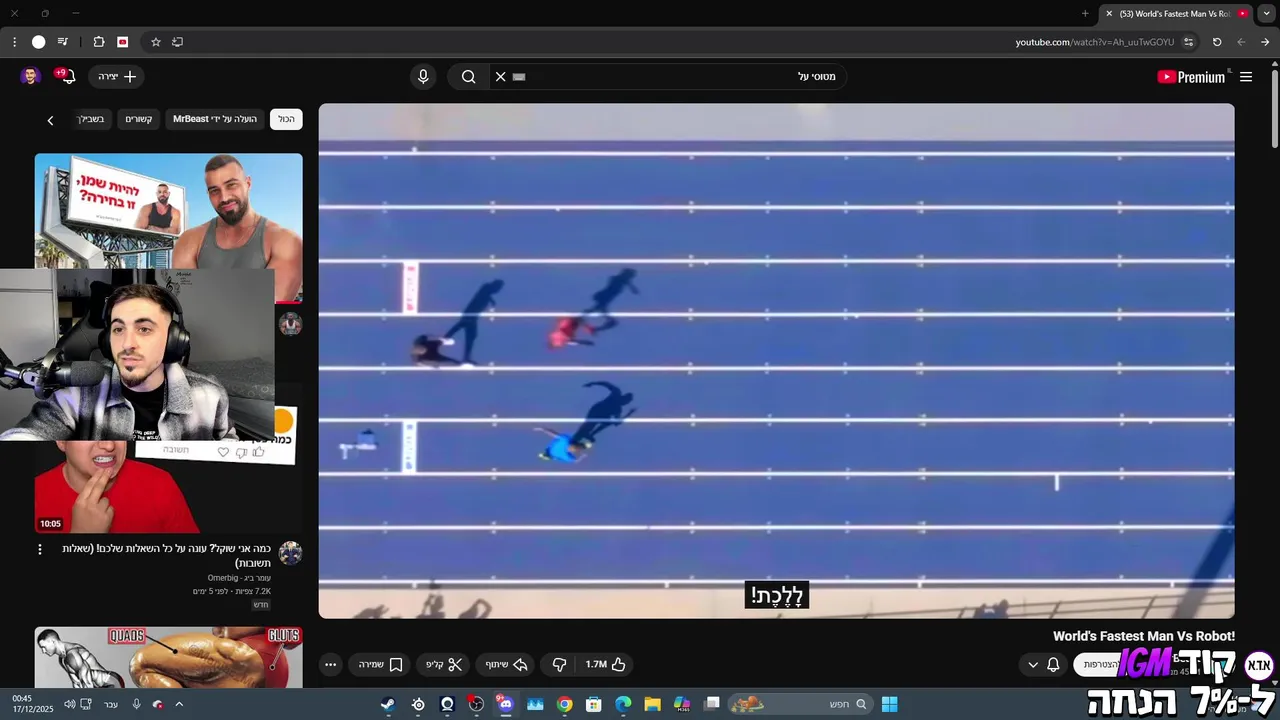This screenshot has height=720, width=1280.
Task: Open options menu for 'כמה אני שוקל' video
Action: (40, 550)
